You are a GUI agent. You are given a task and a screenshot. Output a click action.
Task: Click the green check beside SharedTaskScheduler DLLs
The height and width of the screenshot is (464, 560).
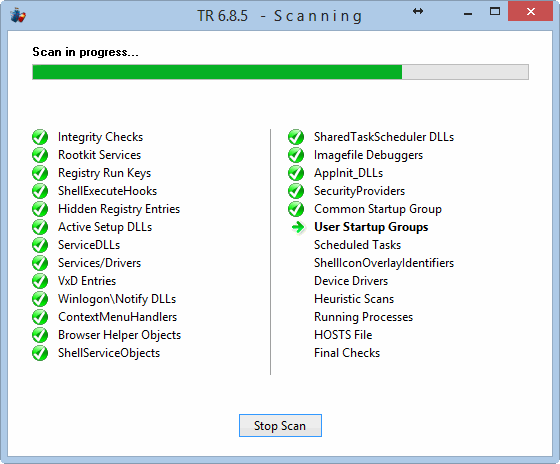coord(296,137)
